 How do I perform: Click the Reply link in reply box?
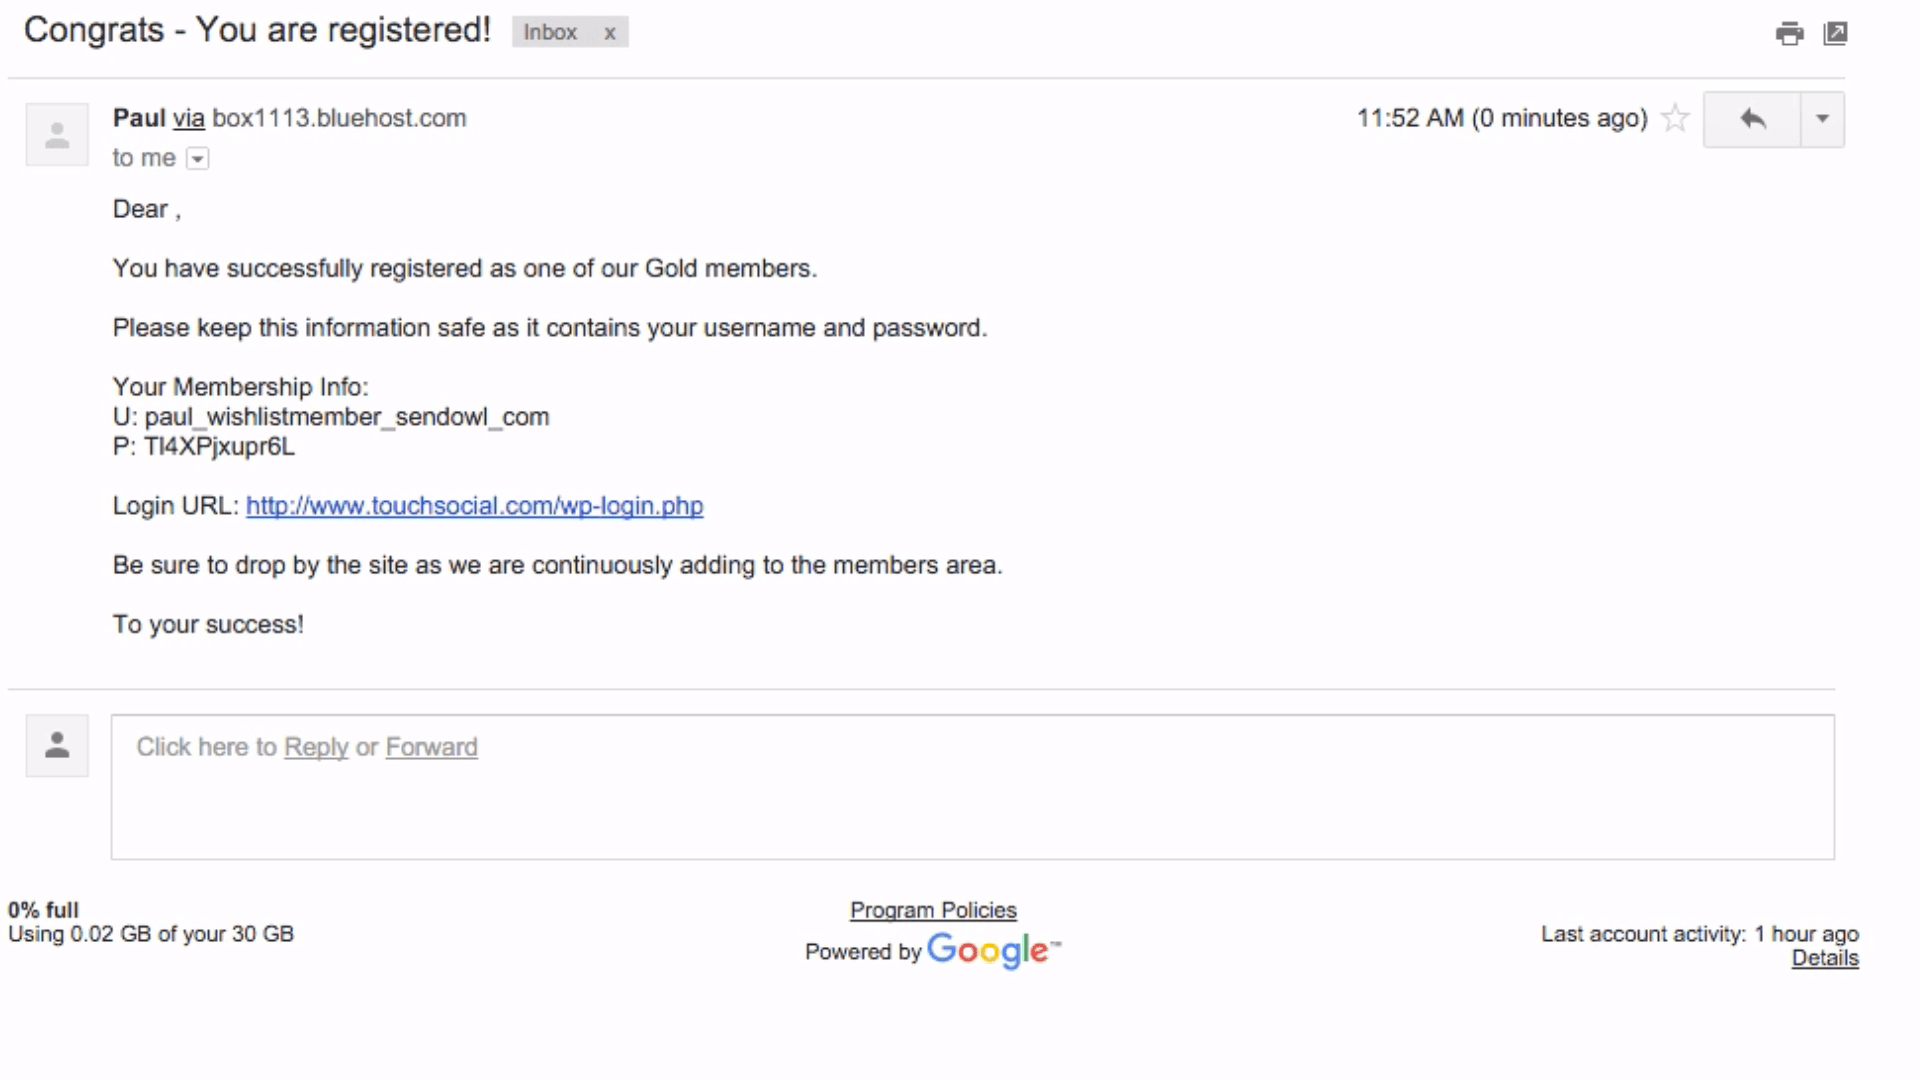(x=316, y=747)
